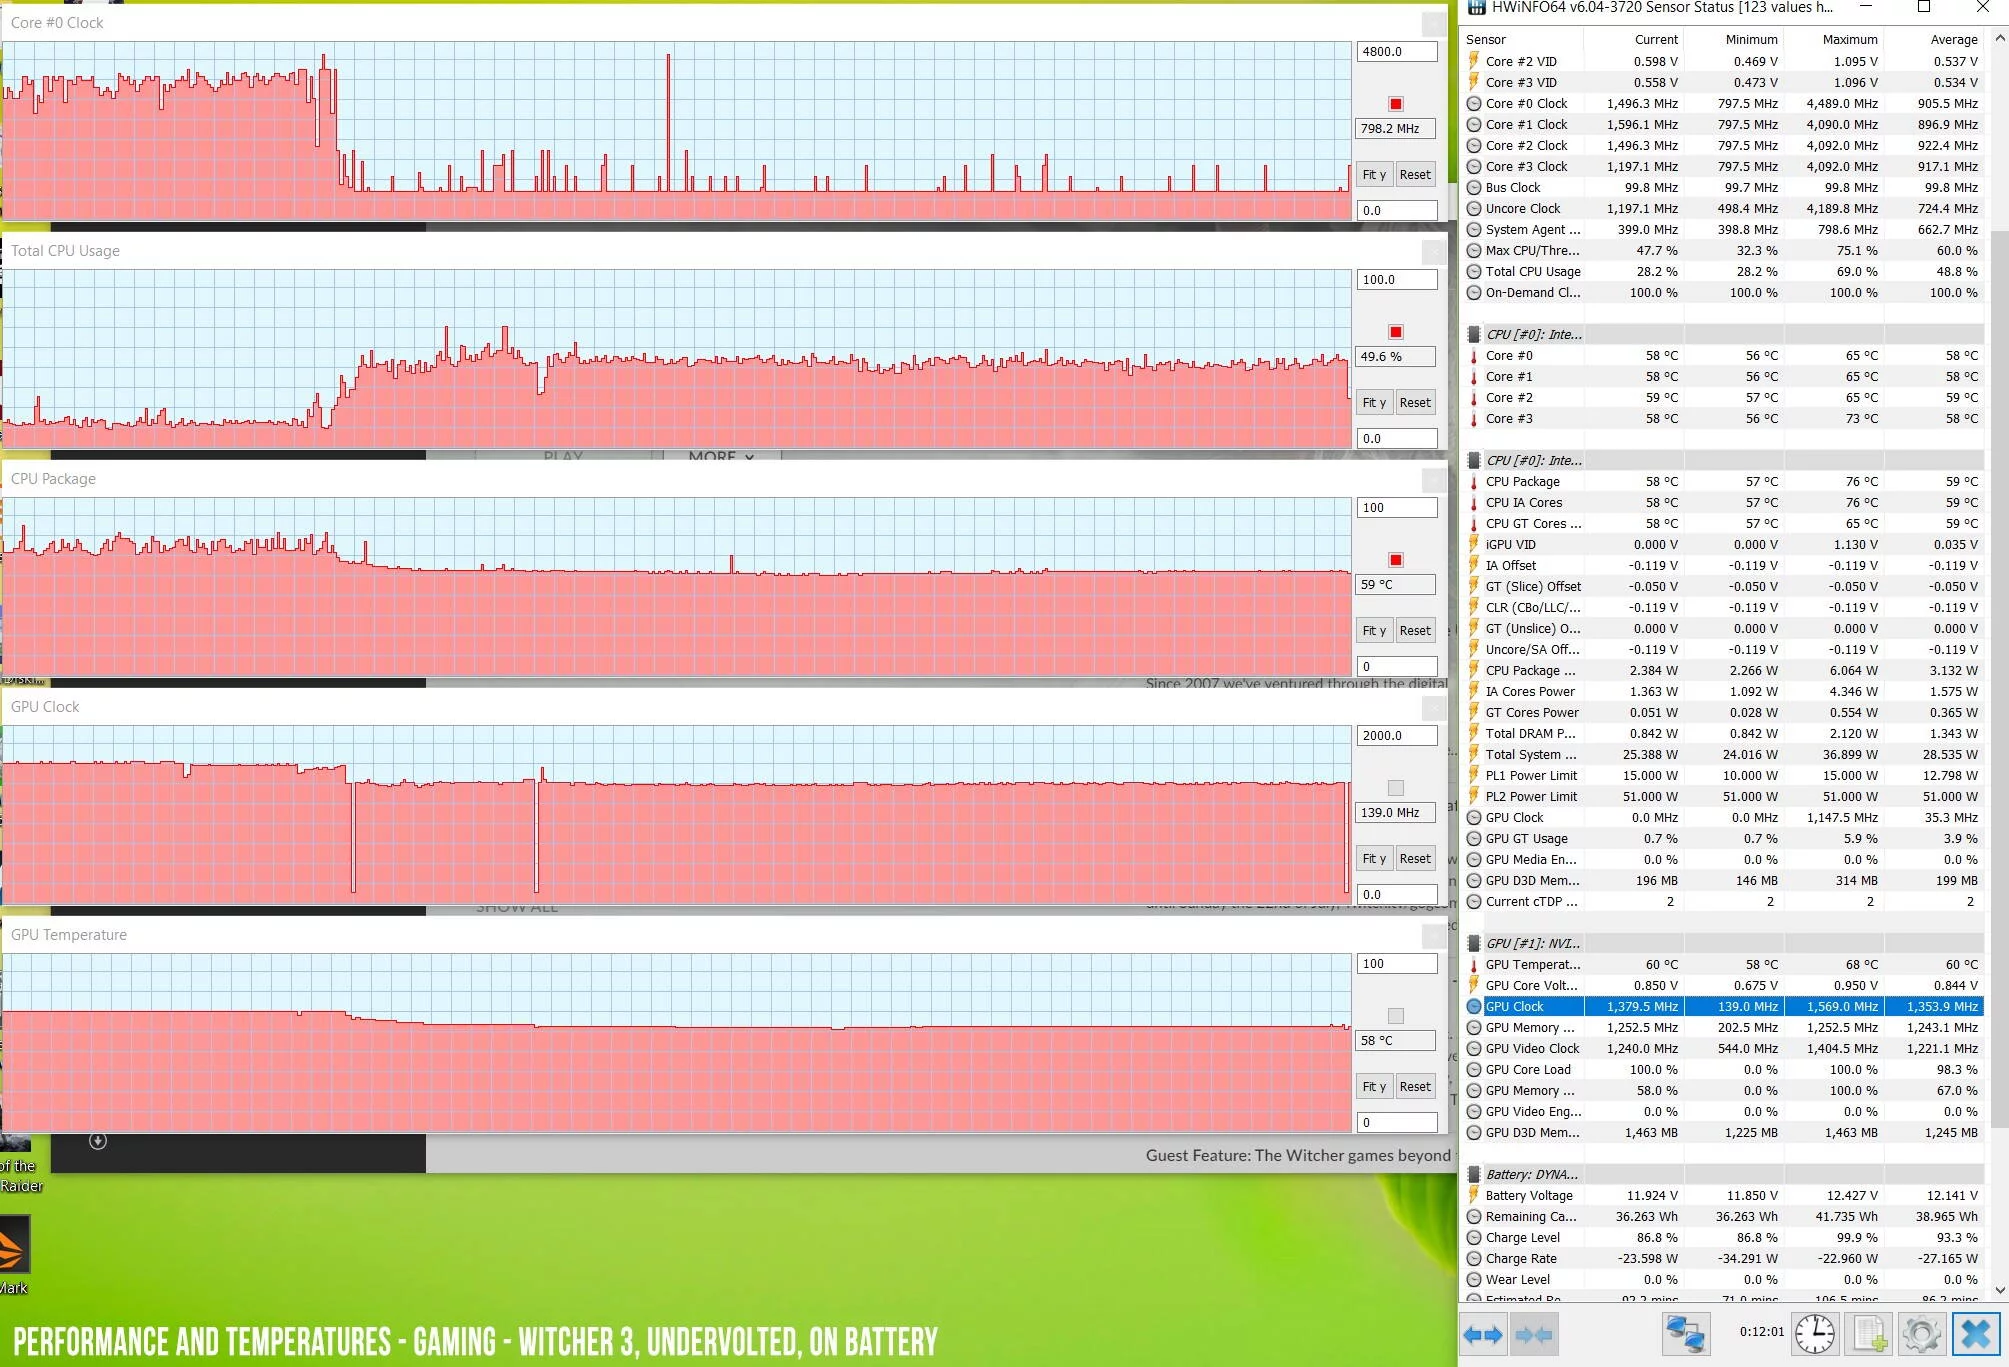Click the circled download arrow in the background launcher
The height and width of the screenshot is (1367, 2009).
pyautogui.click(x=98, y=1141)
